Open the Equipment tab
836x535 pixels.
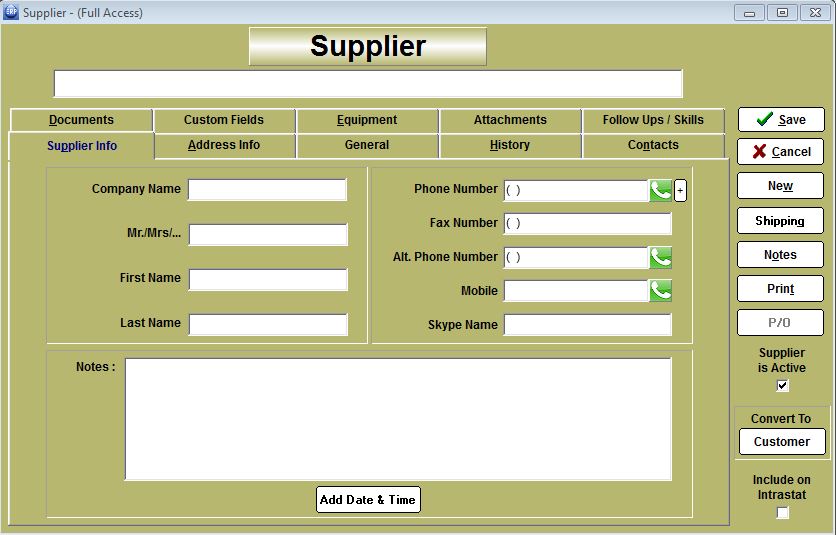click(x=367, y=120)
